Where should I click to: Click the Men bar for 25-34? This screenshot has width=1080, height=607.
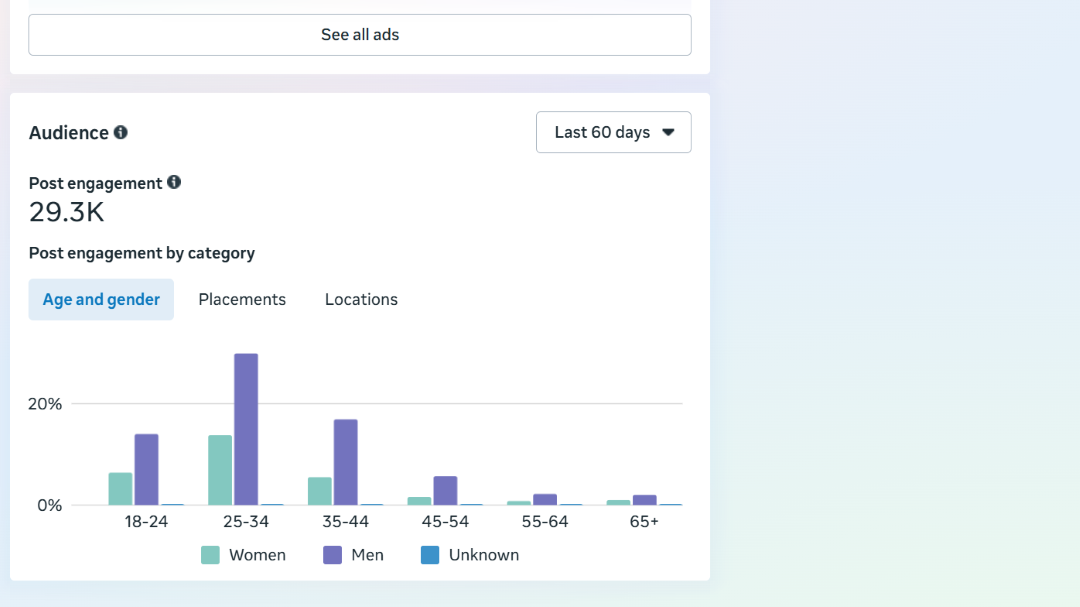(x=246, y=430)
